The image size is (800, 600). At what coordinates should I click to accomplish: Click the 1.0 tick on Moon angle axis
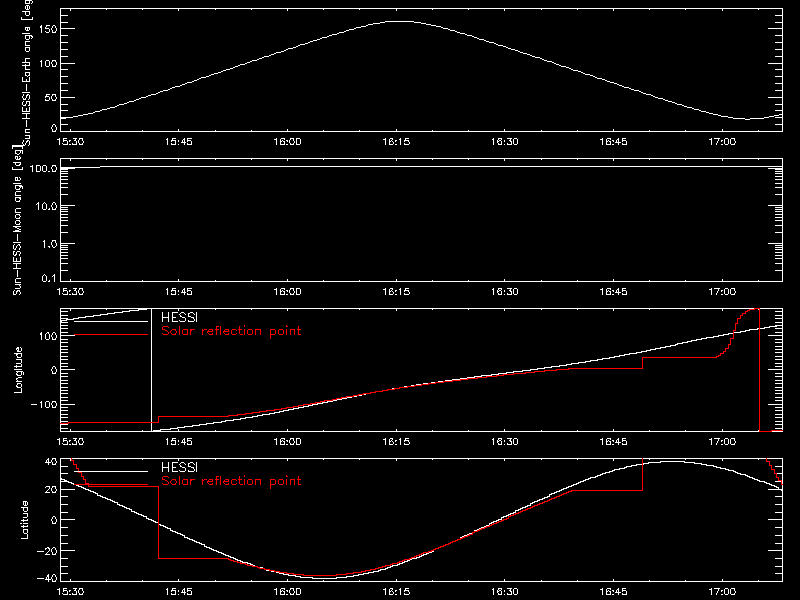[x=49, y=244]
